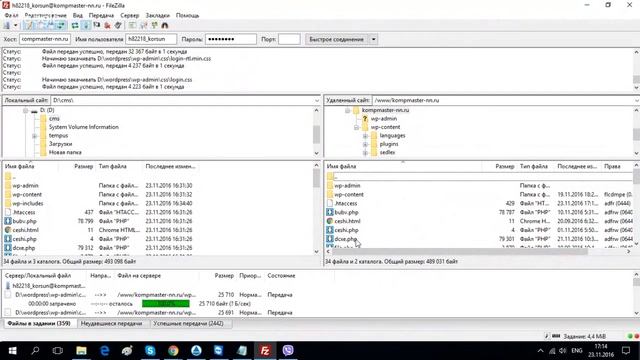Click Быстрое соединение button
Screen dimensions: 640x360
(336, 39)
